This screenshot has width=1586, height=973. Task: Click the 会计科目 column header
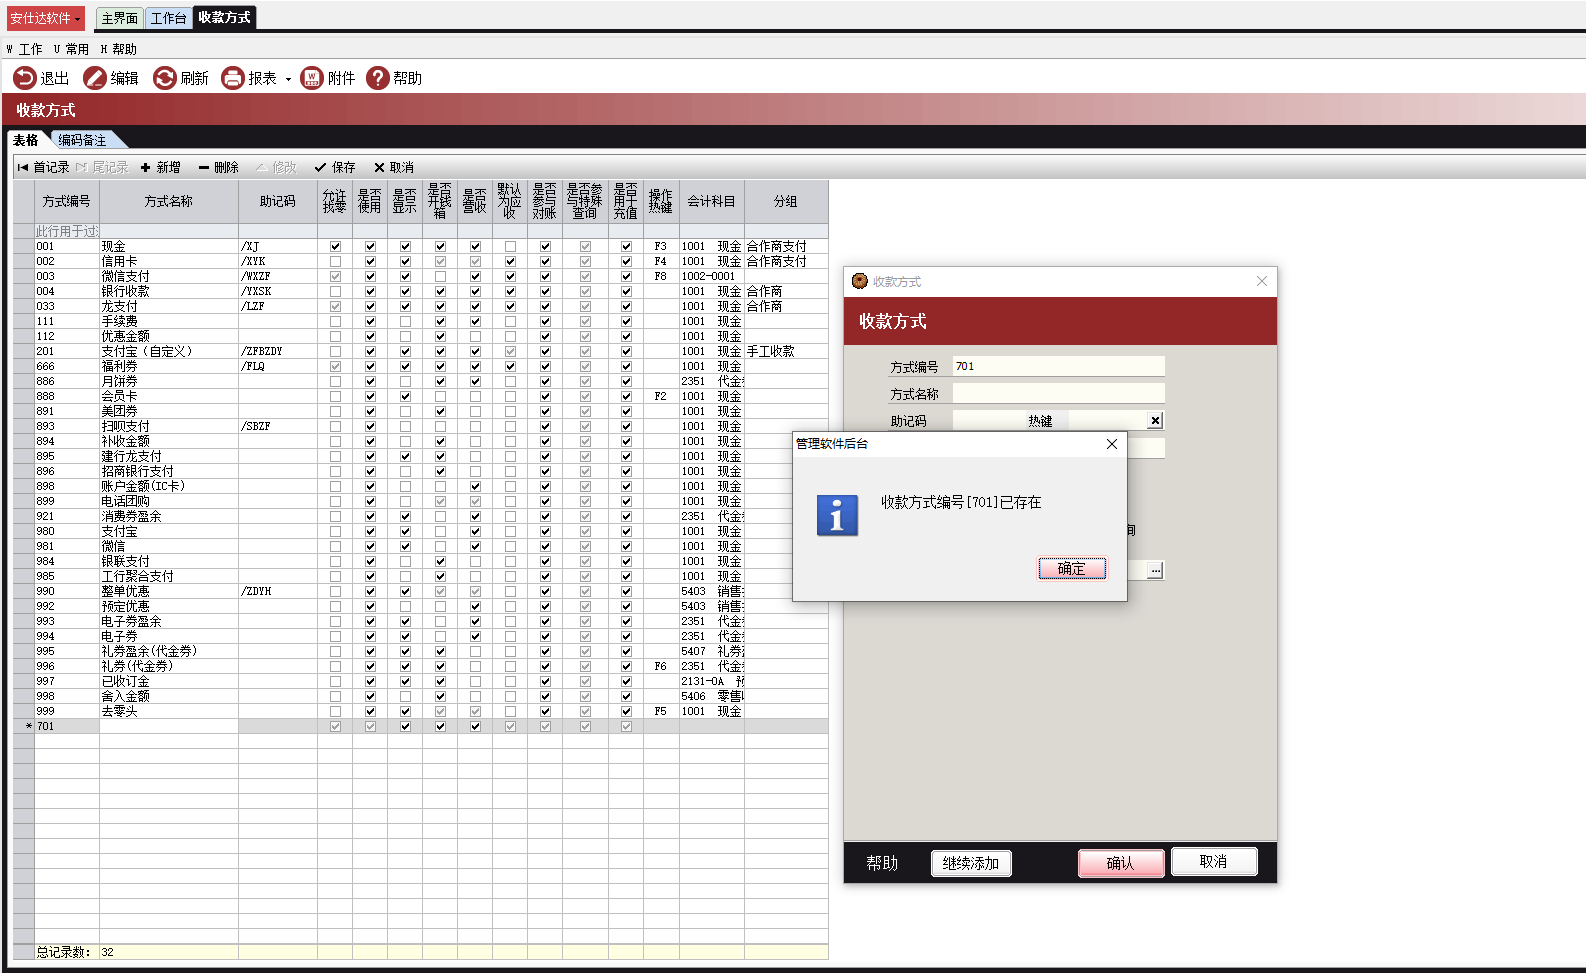pyautogui.click(x=712, y=202)
